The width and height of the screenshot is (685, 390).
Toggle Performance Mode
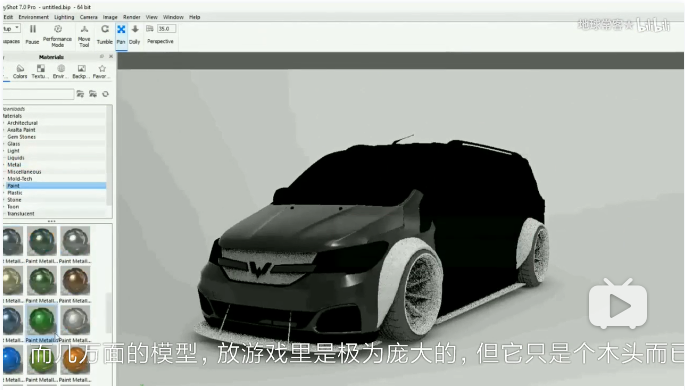pos(57,35)
